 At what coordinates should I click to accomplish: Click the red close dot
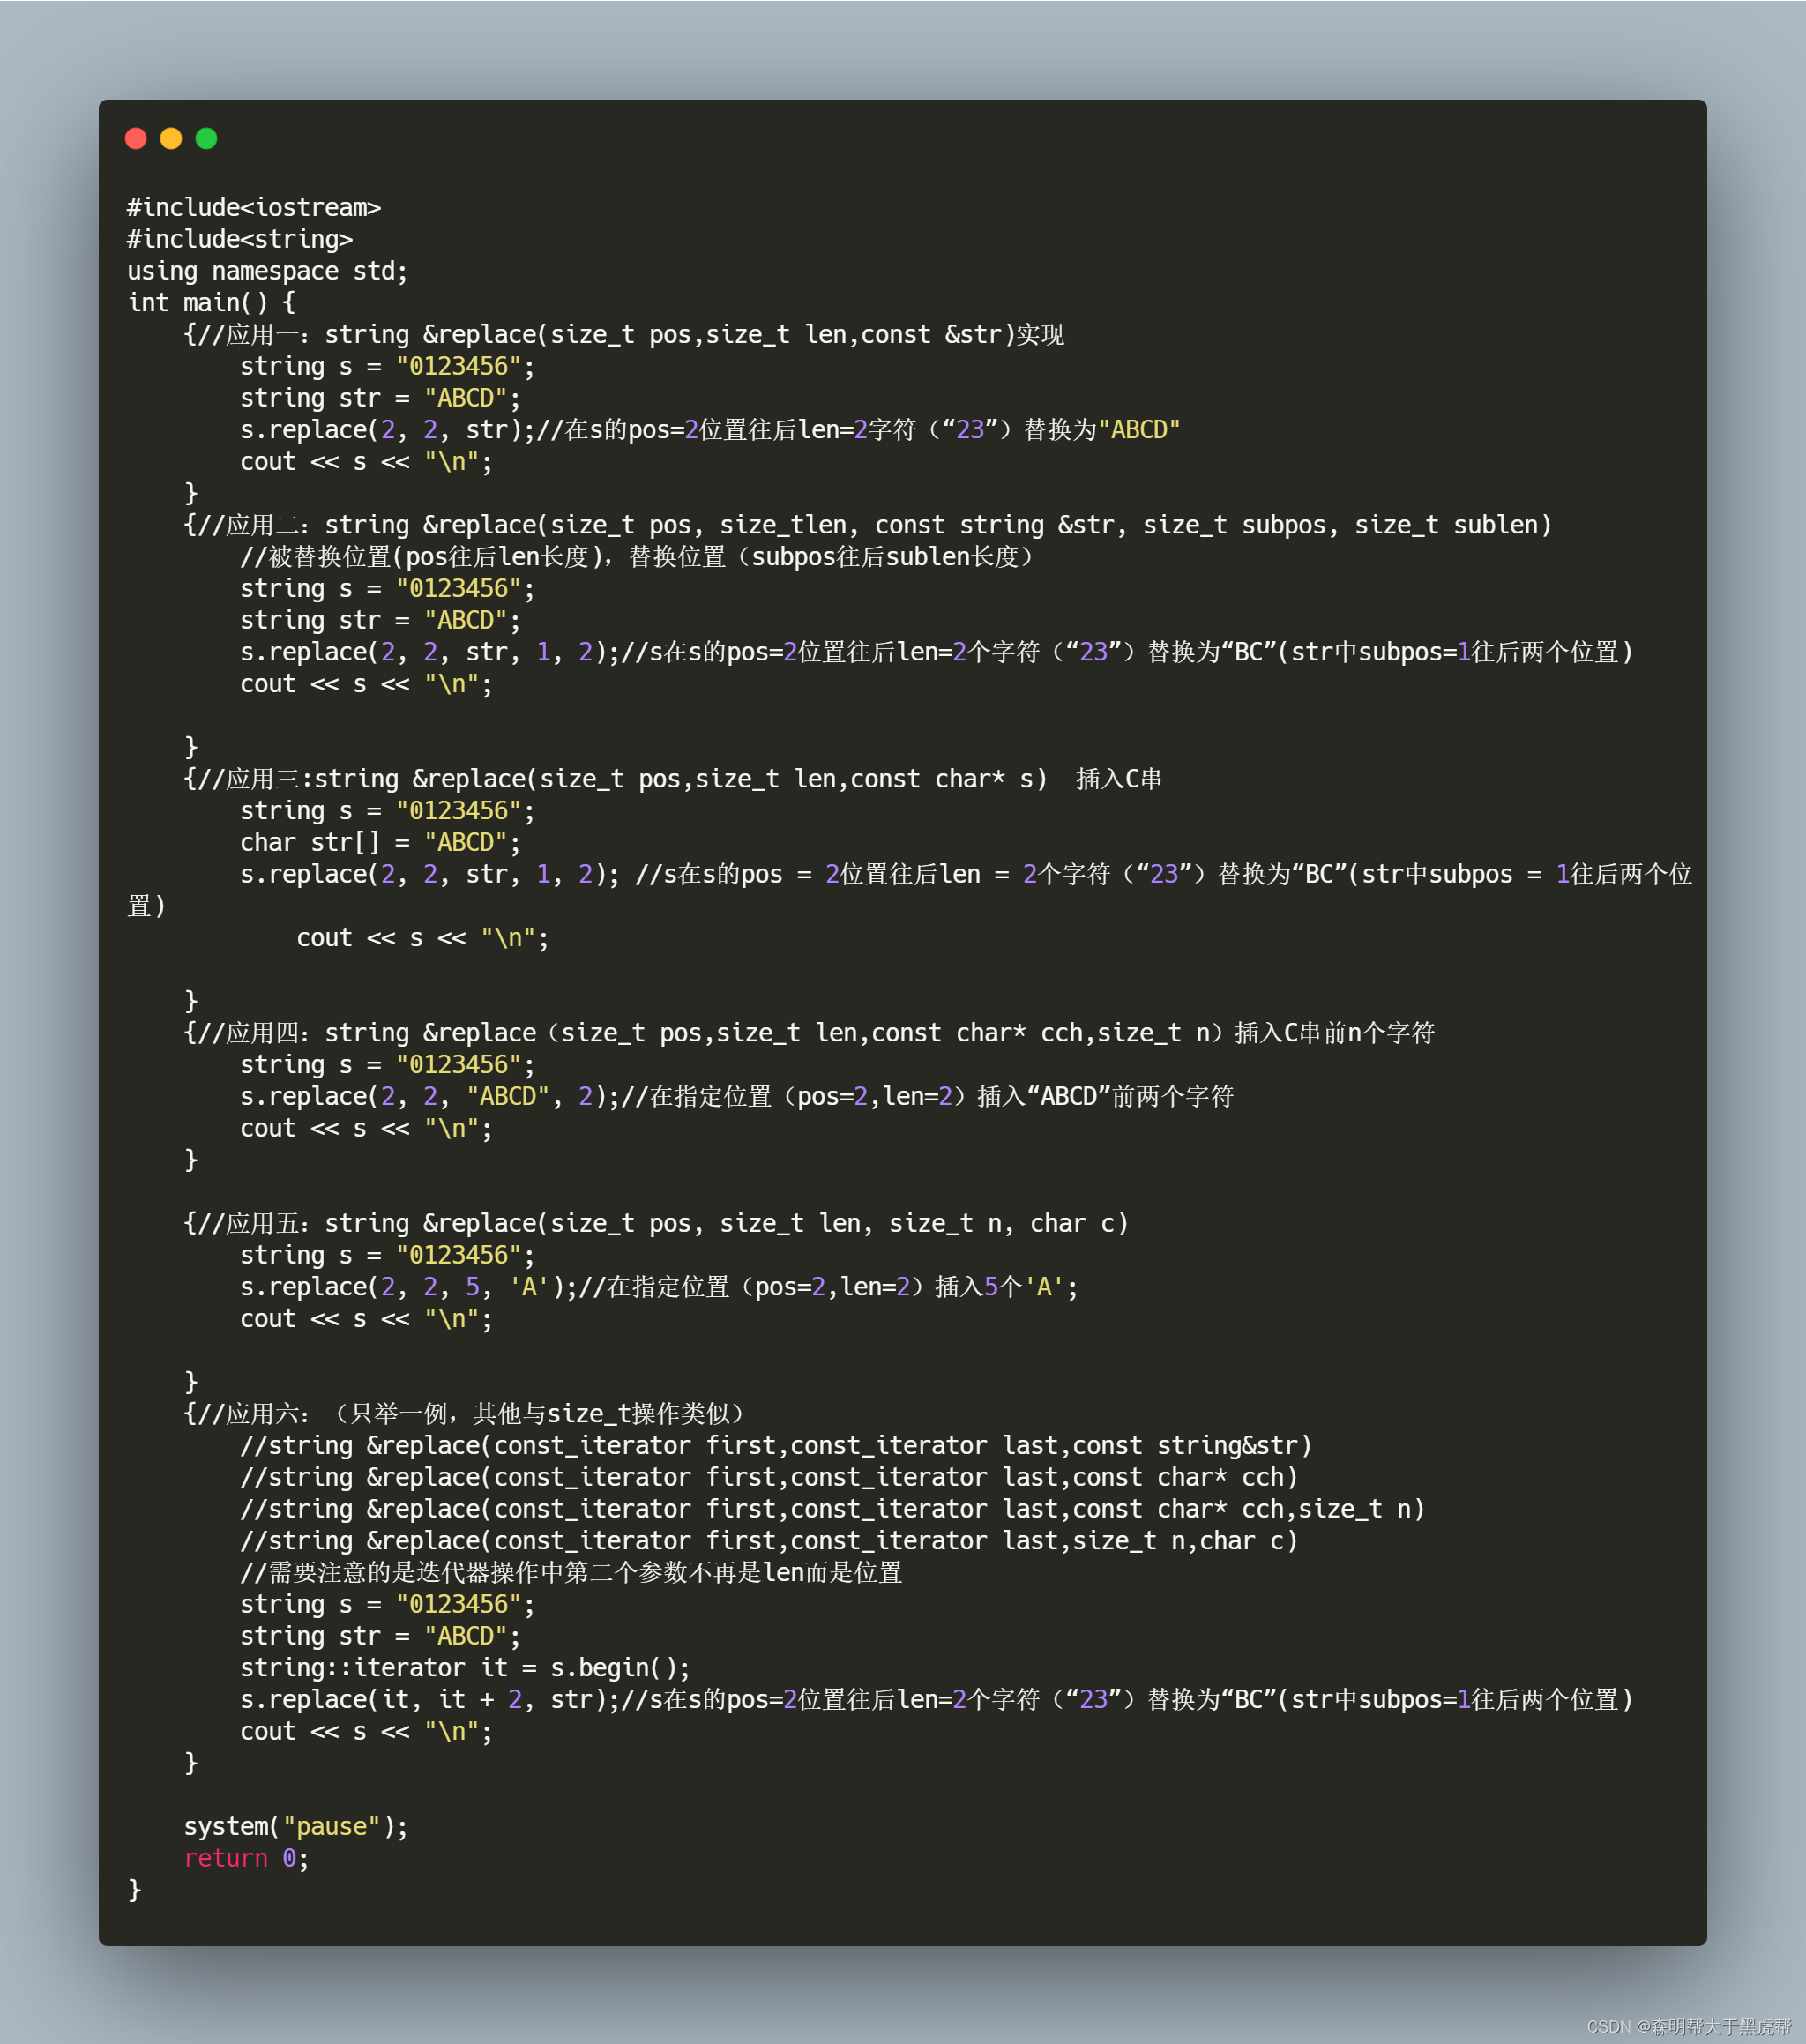(136, 138)
